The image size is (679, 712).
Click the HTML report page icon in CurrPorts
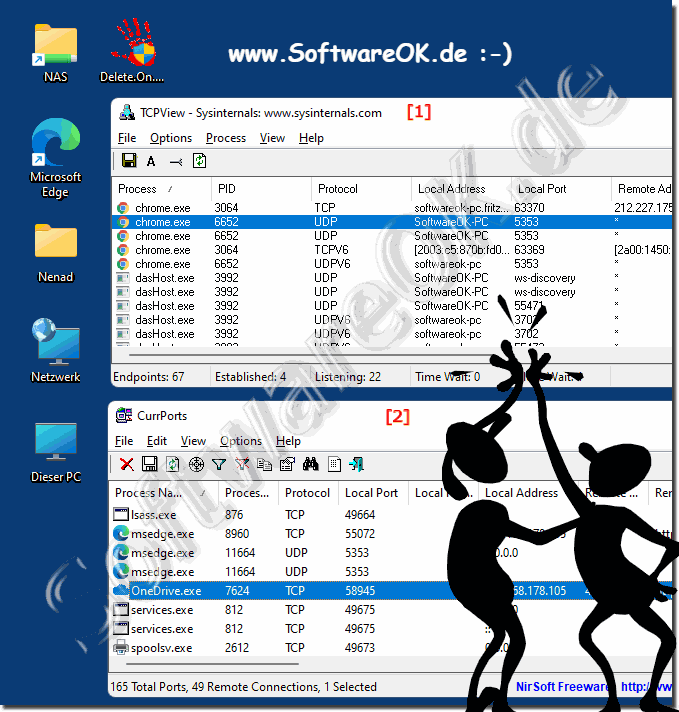point(334,464)
